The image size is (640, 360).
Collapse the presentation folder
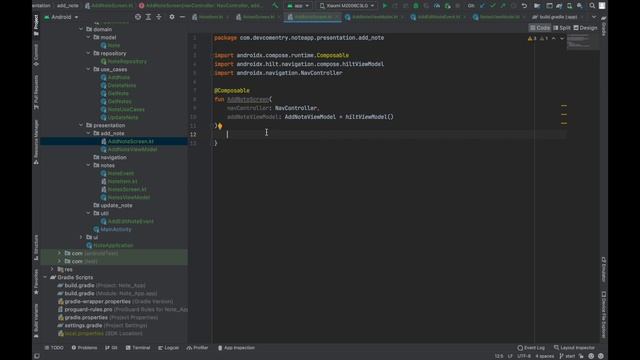coord(81,125)
